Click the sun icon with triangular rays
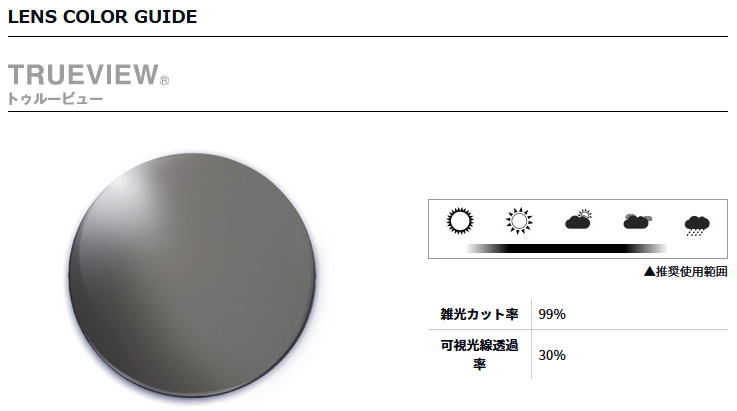Screen dimensions: 737x411 pyautogui.click(x=518, y=221)
